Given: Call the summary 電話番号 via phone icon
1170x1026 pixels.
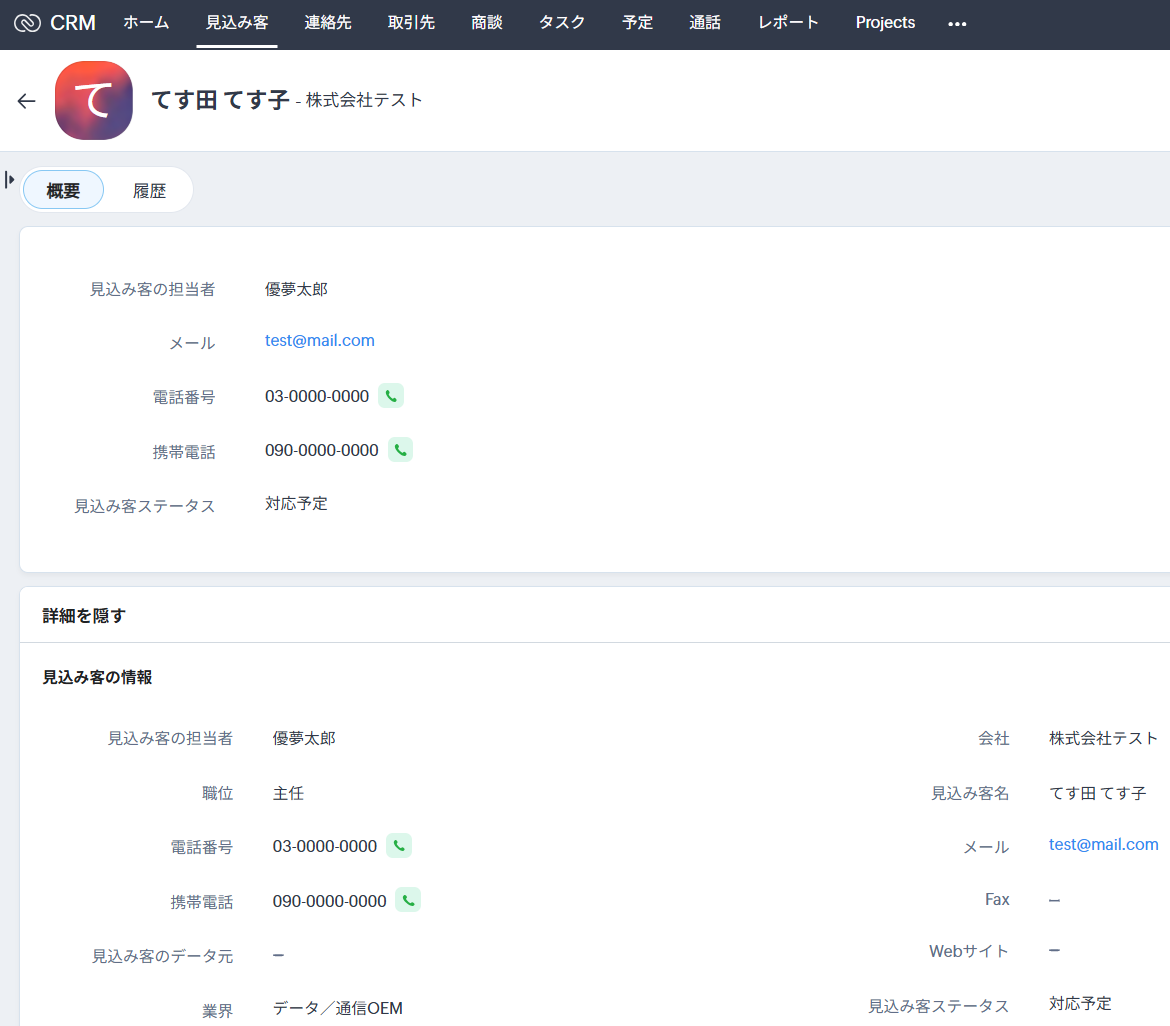Looking at the screenshot, I should click(x=391, y=396).
